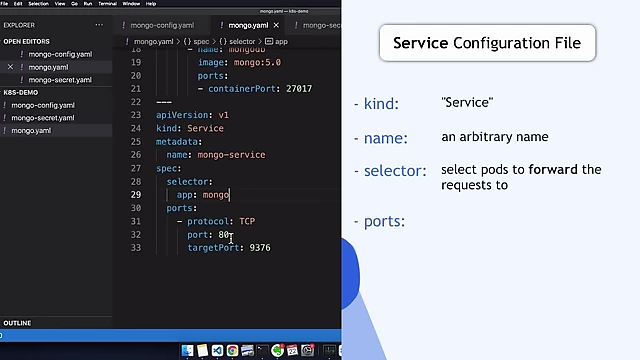Viewport: 640px width, 360px height.
Task: Open the dark round app with badge in dock
Action: coord(307,350)
